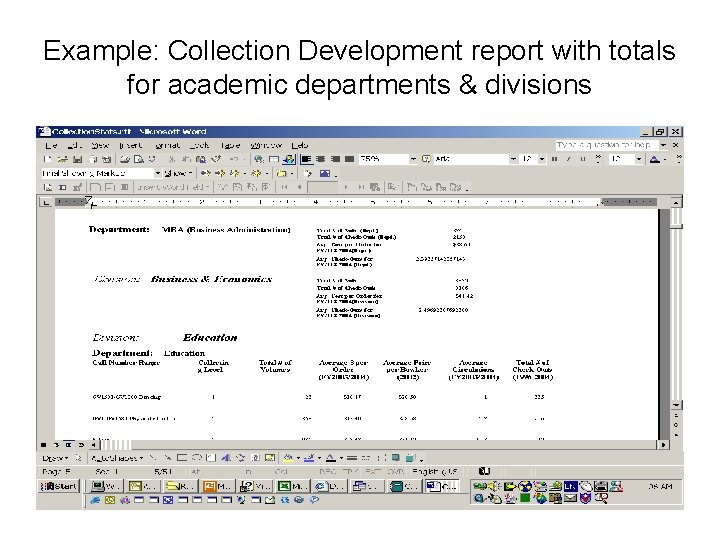Open the Show dropdown in Reviewing toolbar
This screenshot has width=720, height=540.
point(178,174)
